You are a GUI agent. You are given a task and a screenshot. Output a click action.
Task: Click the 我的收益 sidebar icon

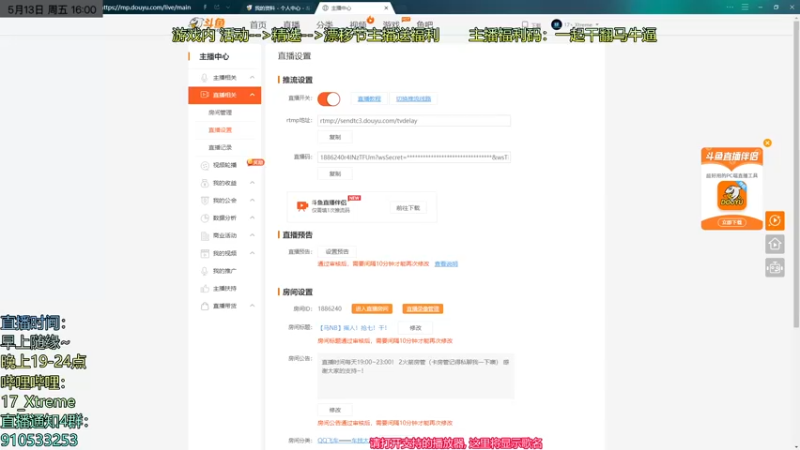[205, 183]
